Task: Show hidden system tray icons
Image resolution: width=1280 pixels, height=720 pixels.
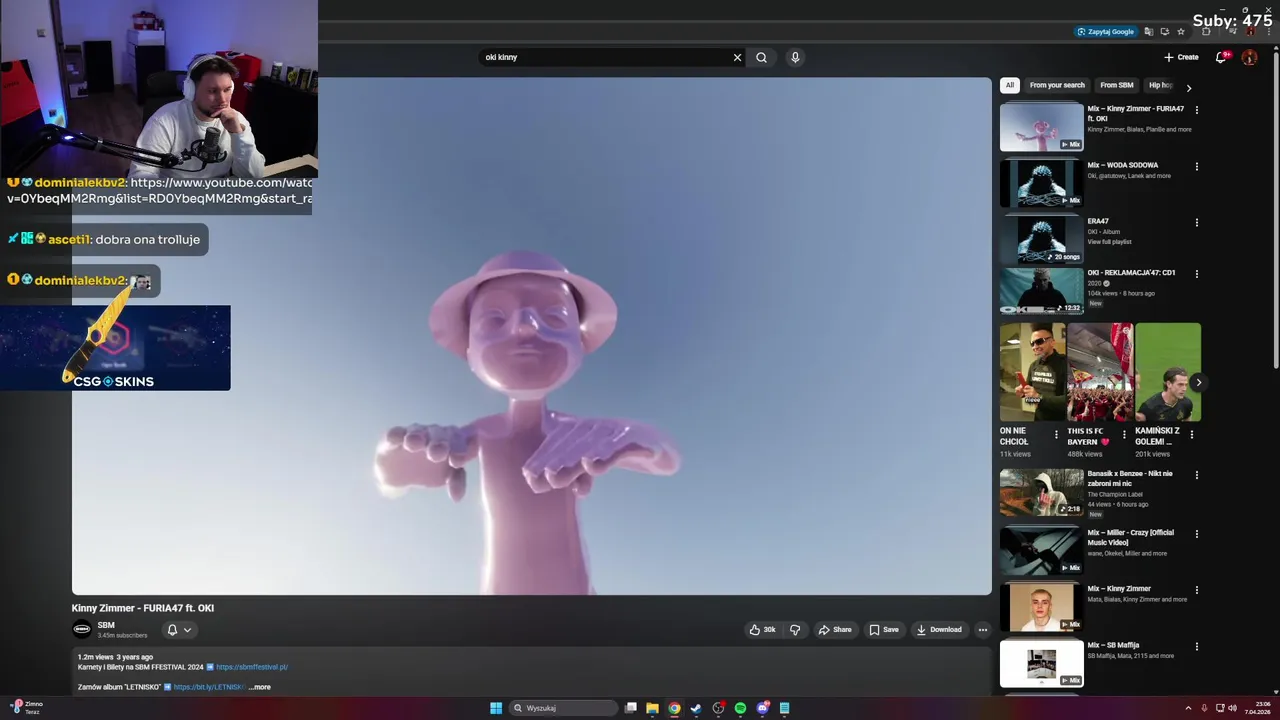Action: coord(1189,708)
